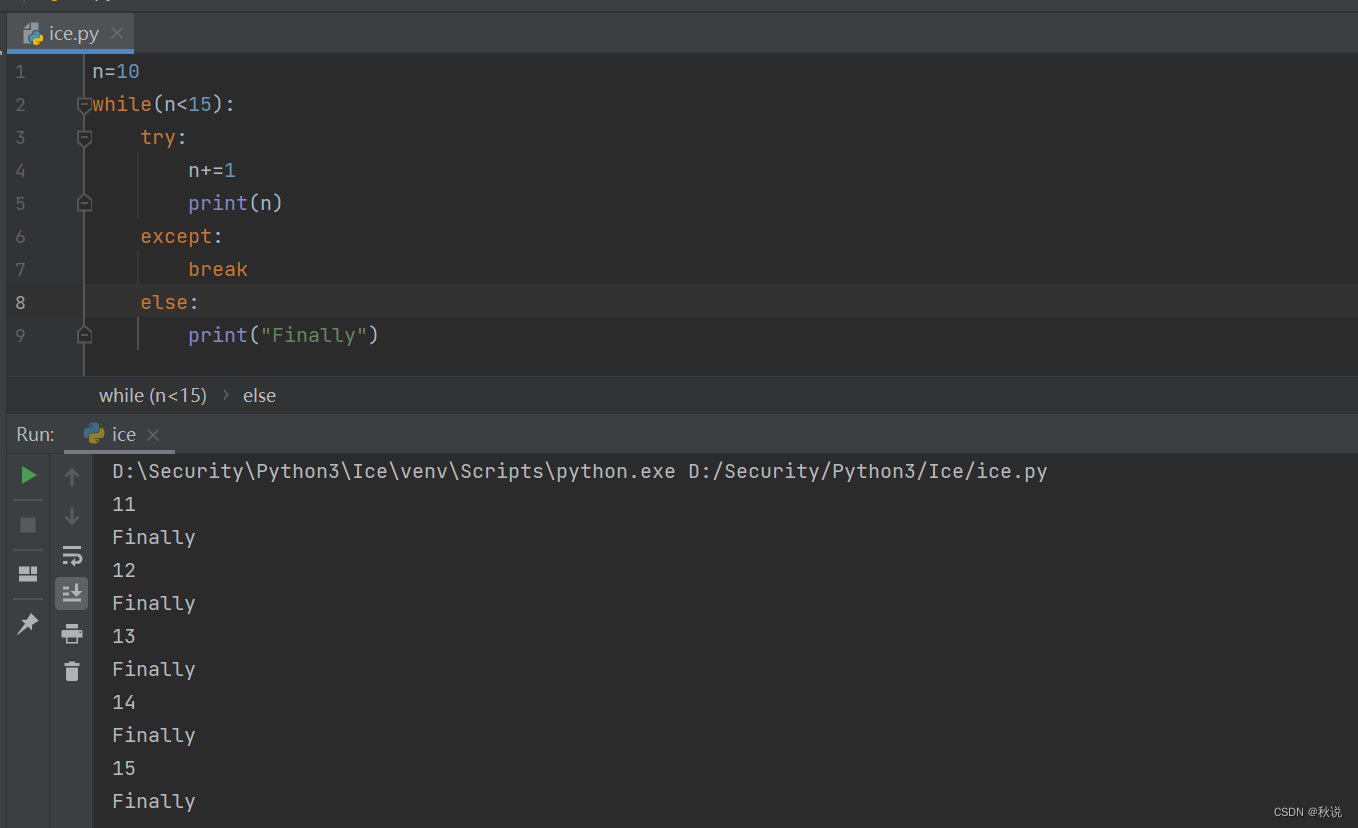This screenshot has width=1358, height=828.
Task: Collapse the while loop fold marker
Action: [84, 105]
